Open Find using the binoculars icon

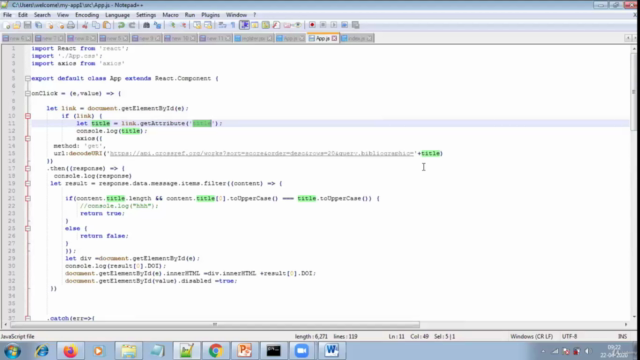146,25
